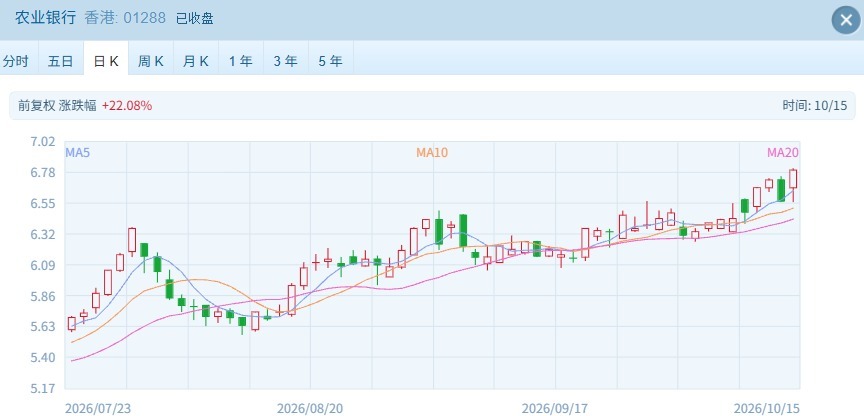Viewport: 864px width, 416px height.
Task: Click the 5.40 price axis label
Action: coord(44,358)
